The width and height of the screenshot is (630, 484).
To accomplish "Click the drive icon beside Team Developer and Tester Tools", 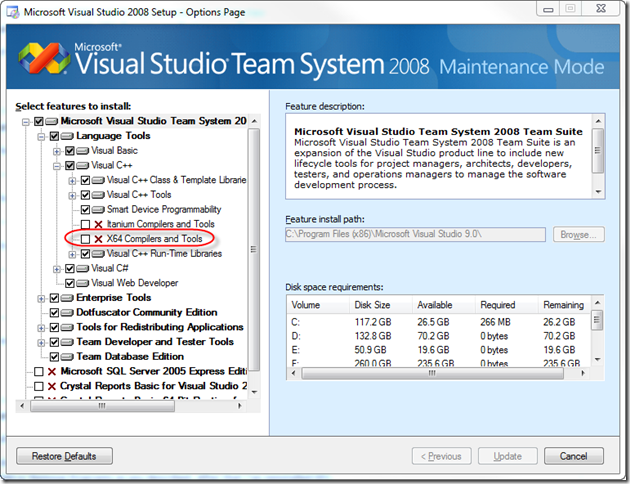I will (x=67, y=342).
